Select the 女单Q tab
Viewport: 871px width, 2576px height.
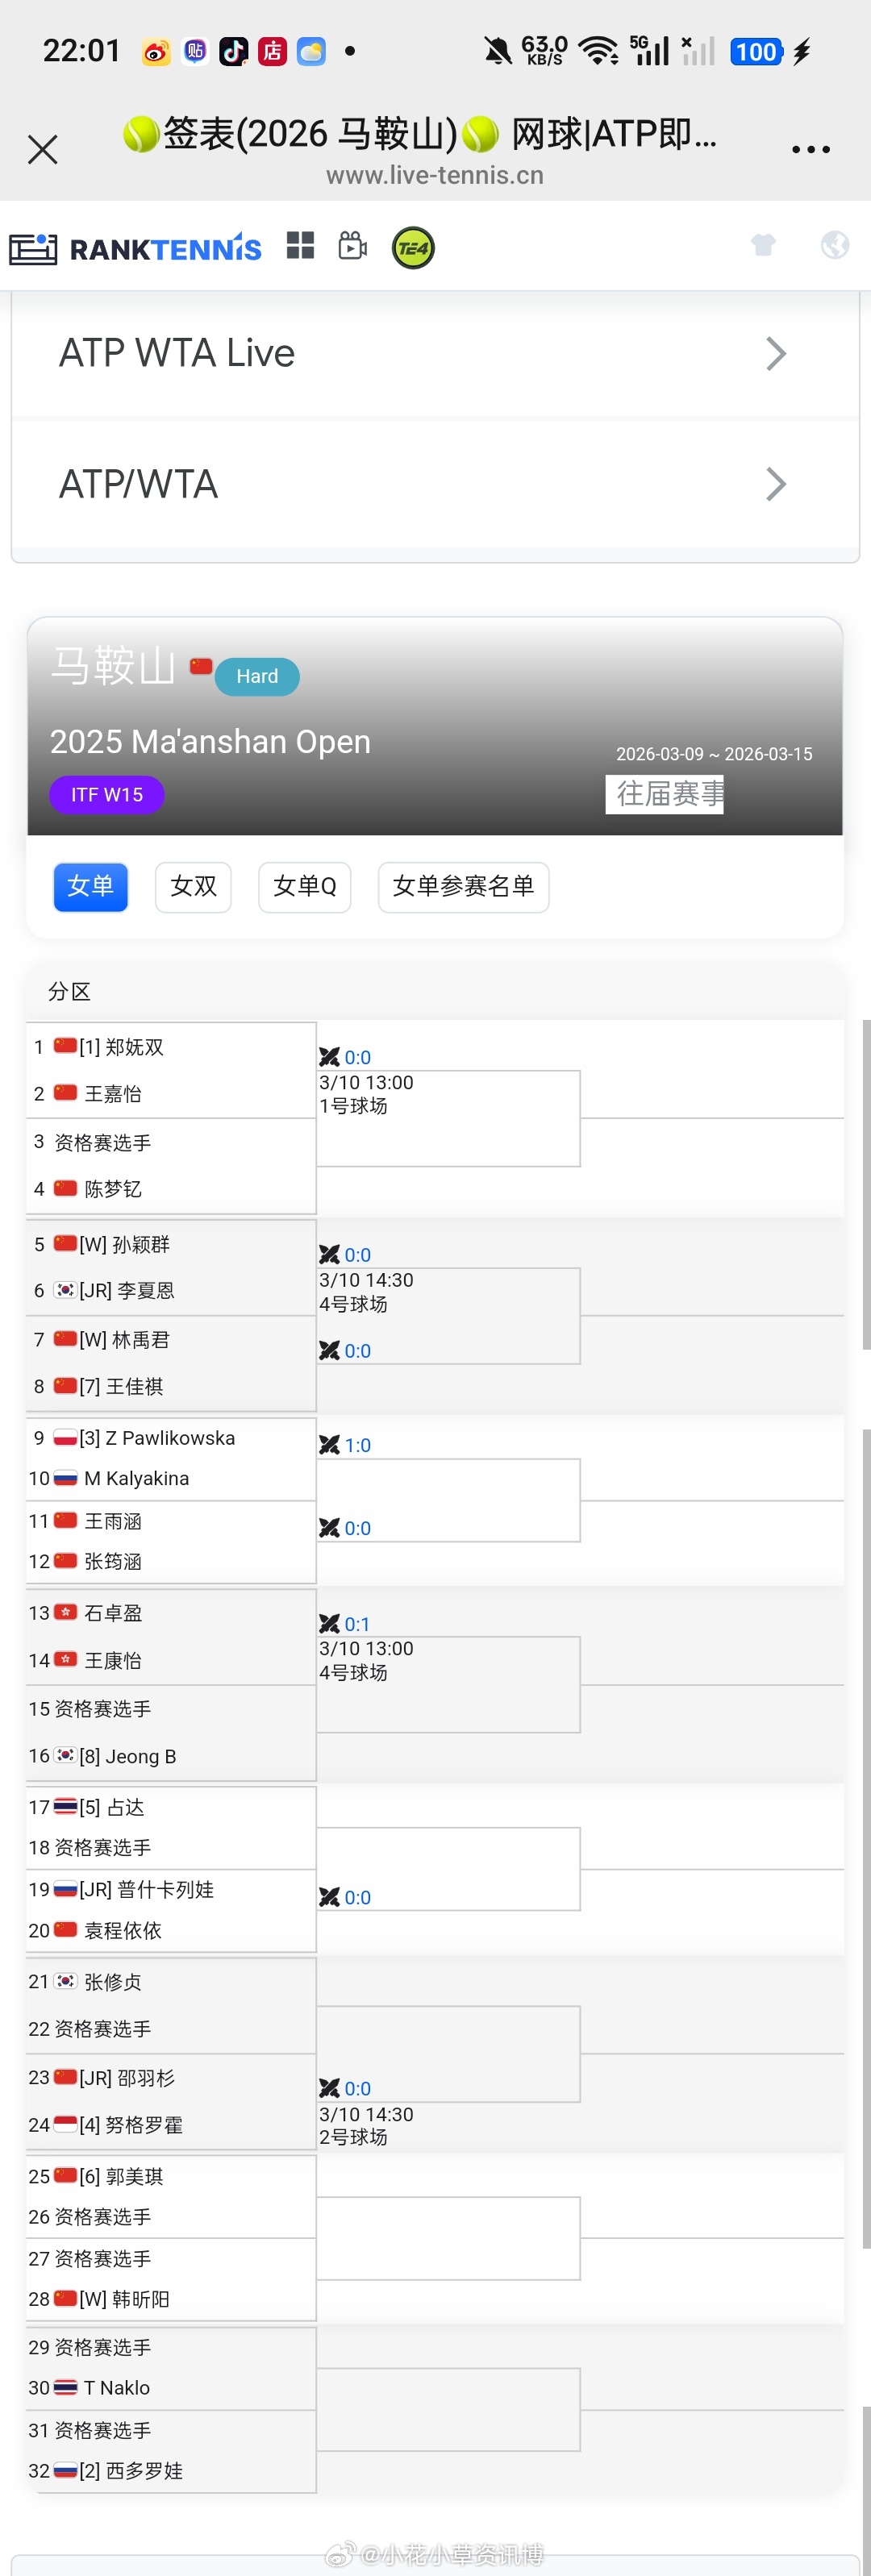pos(305,887)
